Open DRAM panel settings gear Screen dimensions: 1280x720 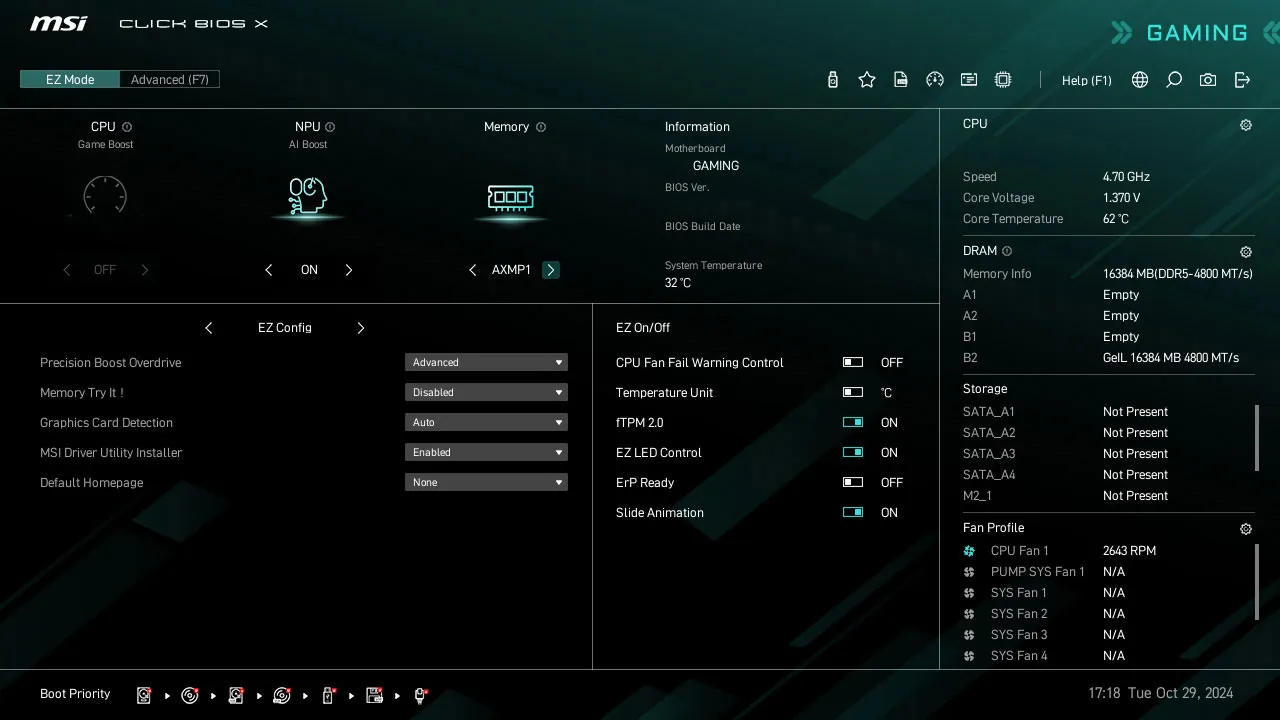(x=1246, y=252)
